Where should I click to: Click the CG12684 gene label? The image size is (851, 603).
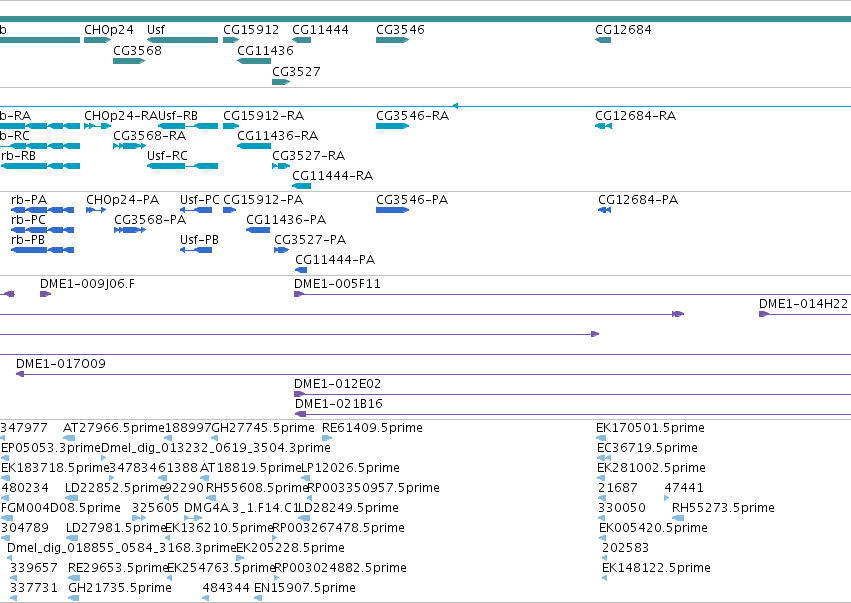coord(623,29)
